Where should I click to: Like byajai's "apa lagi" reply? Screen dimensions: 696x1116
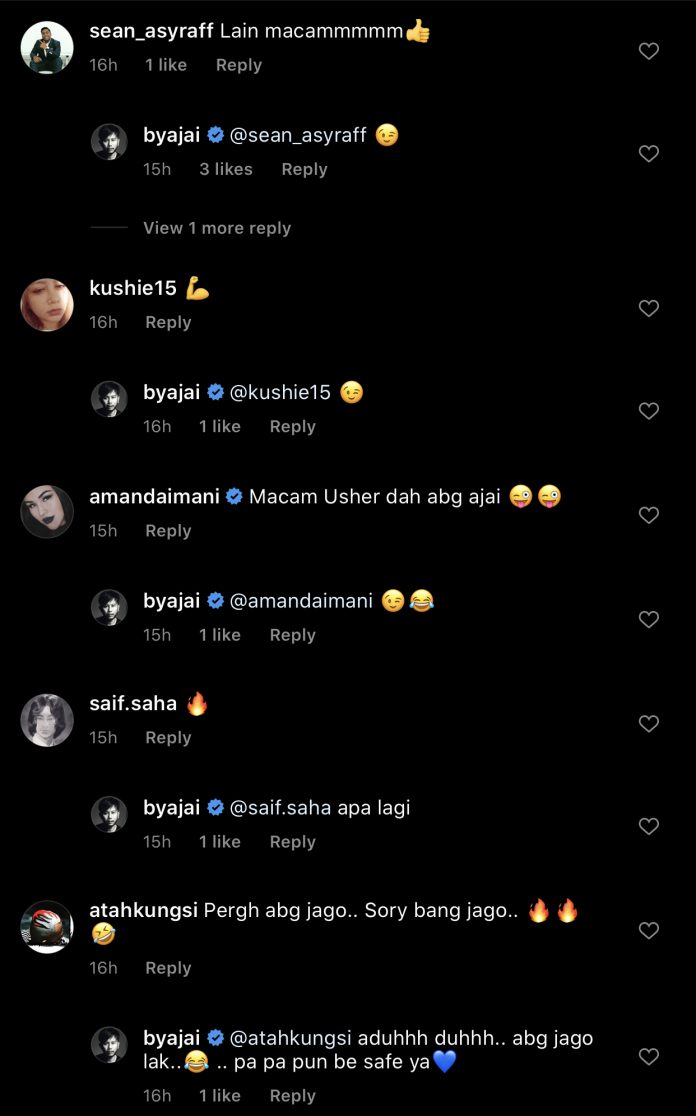(x=649, y=826)
